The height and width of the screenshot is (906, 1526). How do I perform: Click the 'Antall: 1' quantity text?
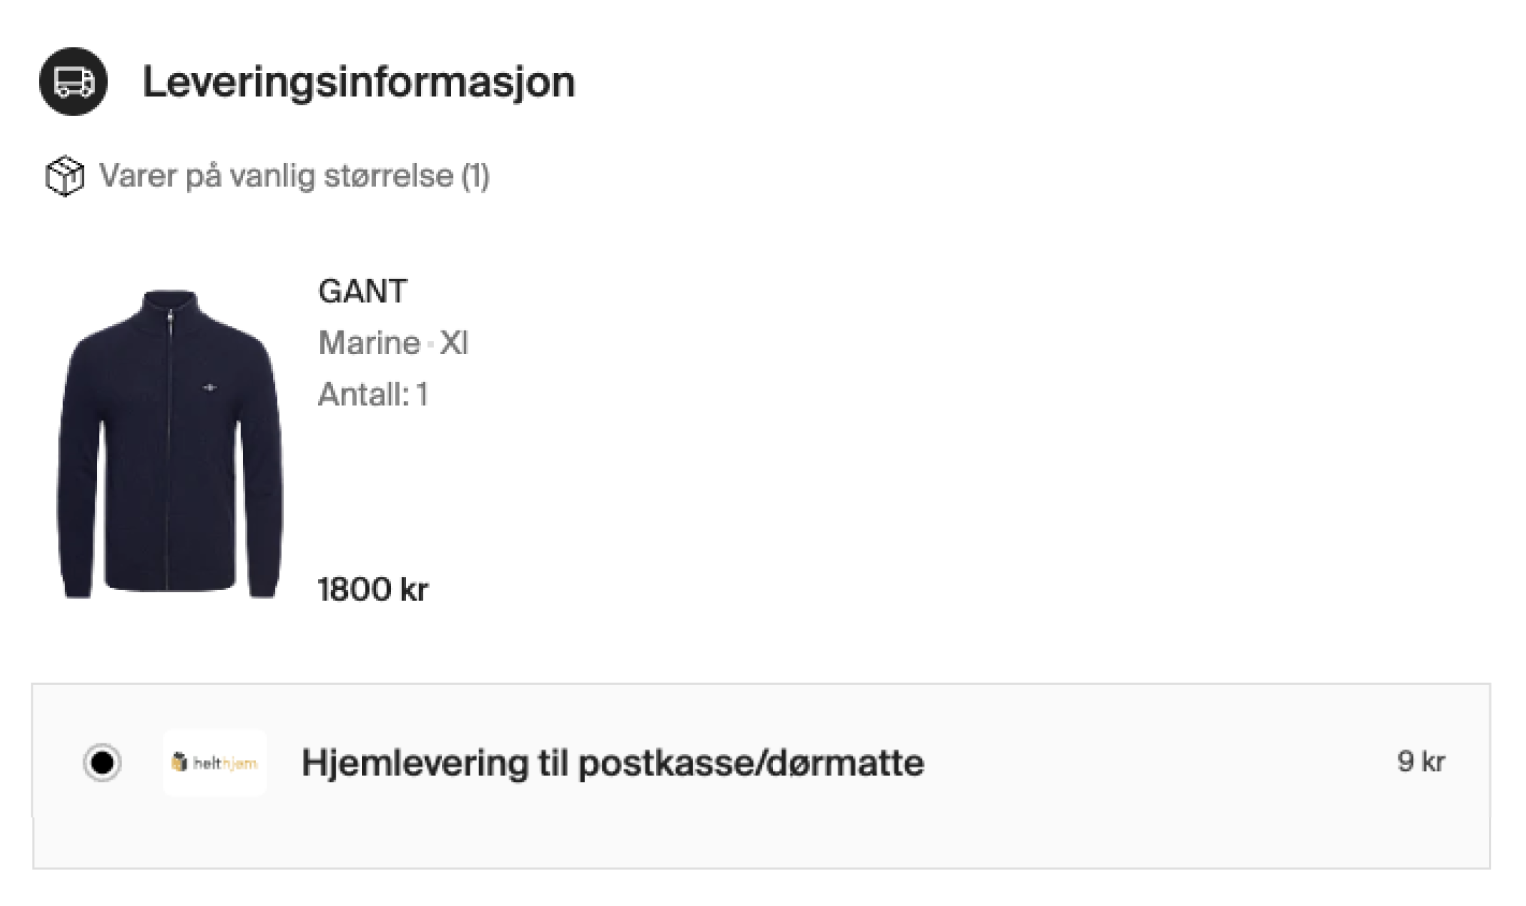(x=373, y=395)
